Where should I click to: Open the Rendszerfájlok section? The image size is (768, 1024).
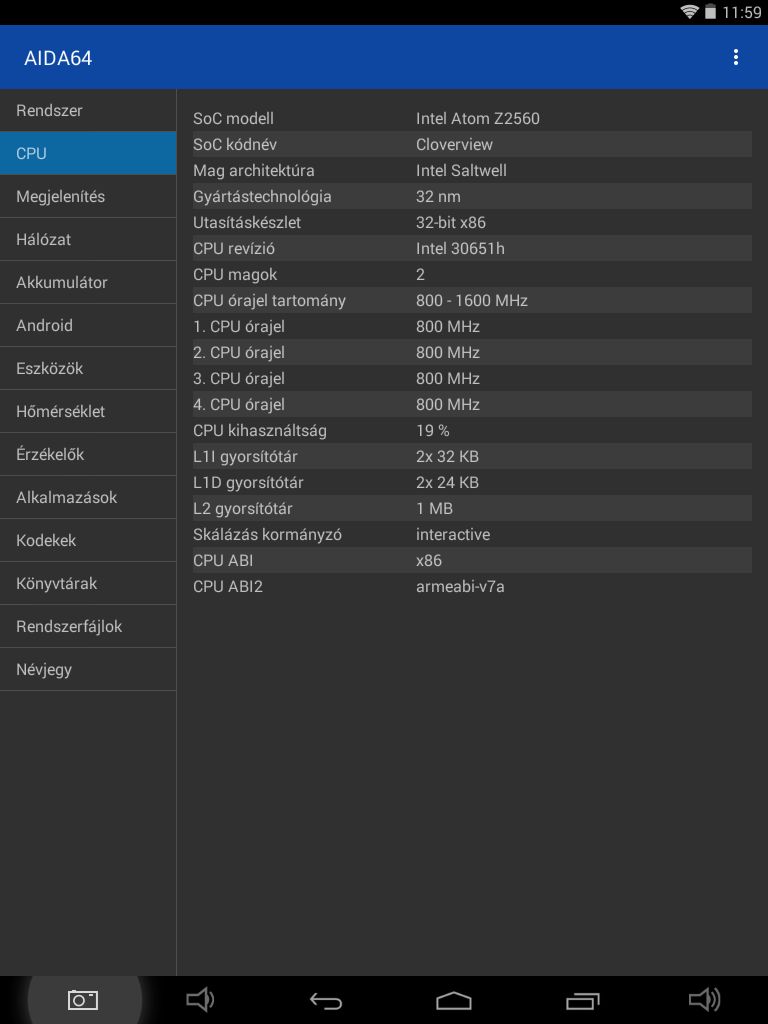click(x=88, y=626)
